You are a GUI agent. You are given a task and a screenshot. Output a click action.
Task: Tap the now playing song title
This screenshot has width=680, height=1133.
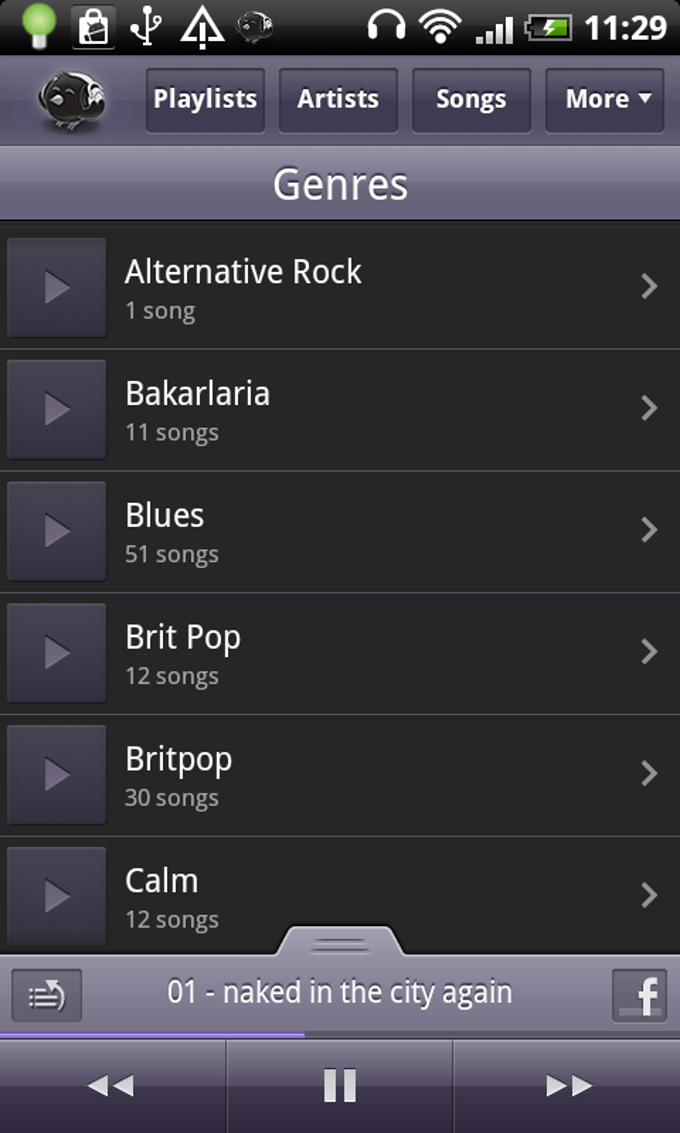340,993
